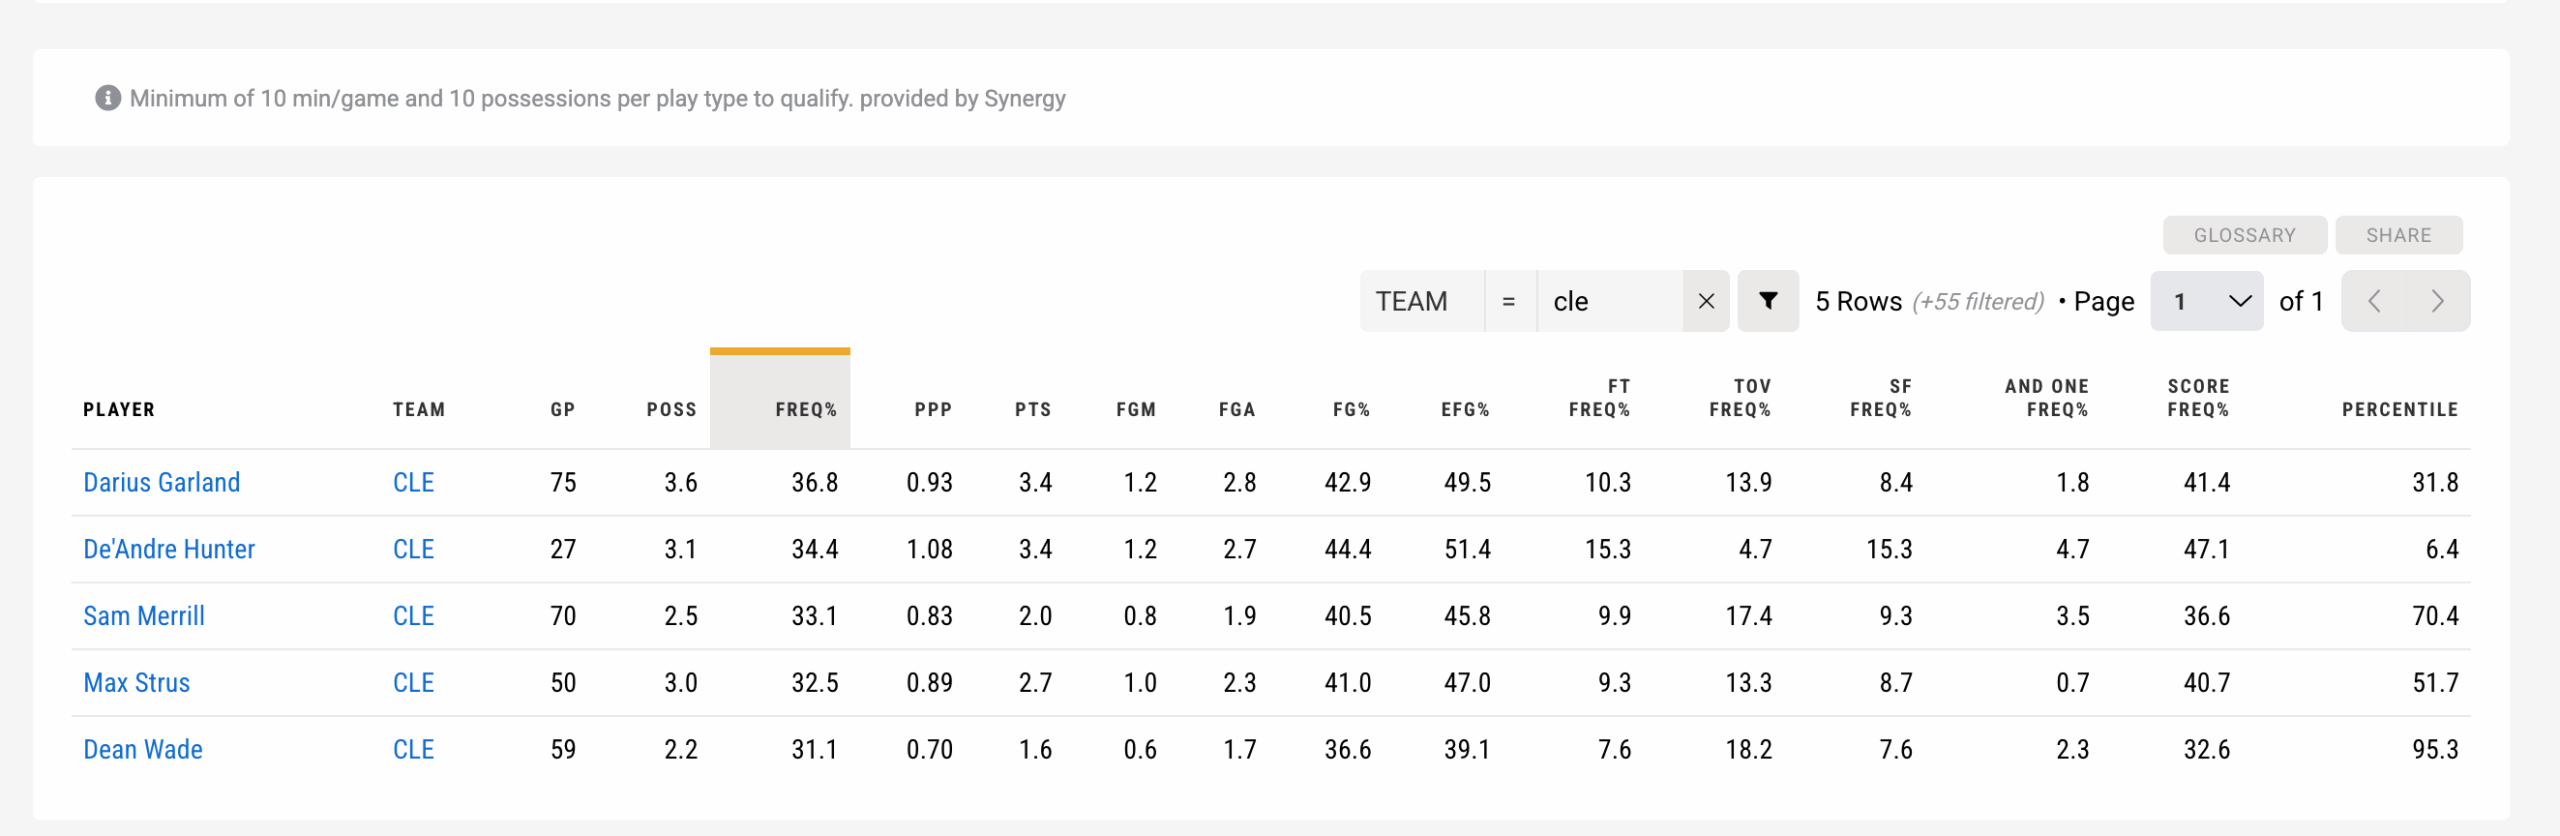
Task: Open the Glossary button
Action: [2244, 235]
